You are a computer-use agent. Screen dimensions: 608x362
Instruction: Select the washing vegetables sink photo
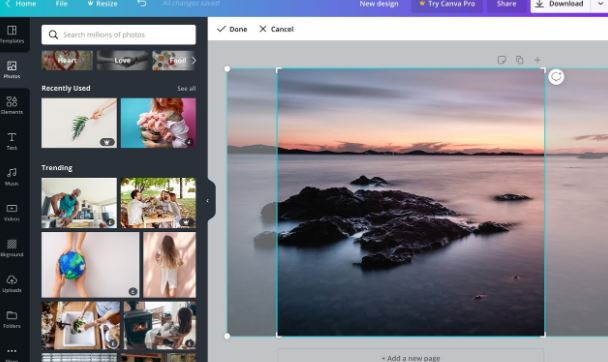(x=81, y=326)
